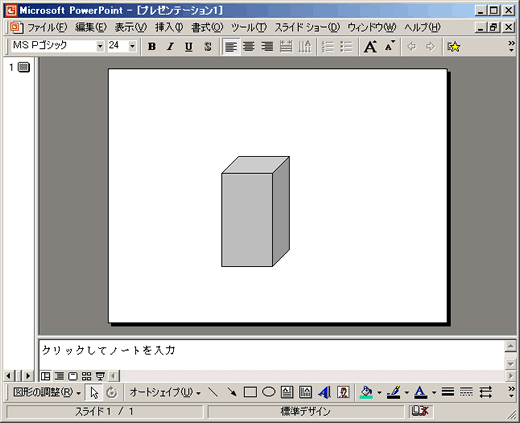Viewport: 520px width, 423px height.
Task: Switch to outline view icon
Action: [x=59, y=376]
